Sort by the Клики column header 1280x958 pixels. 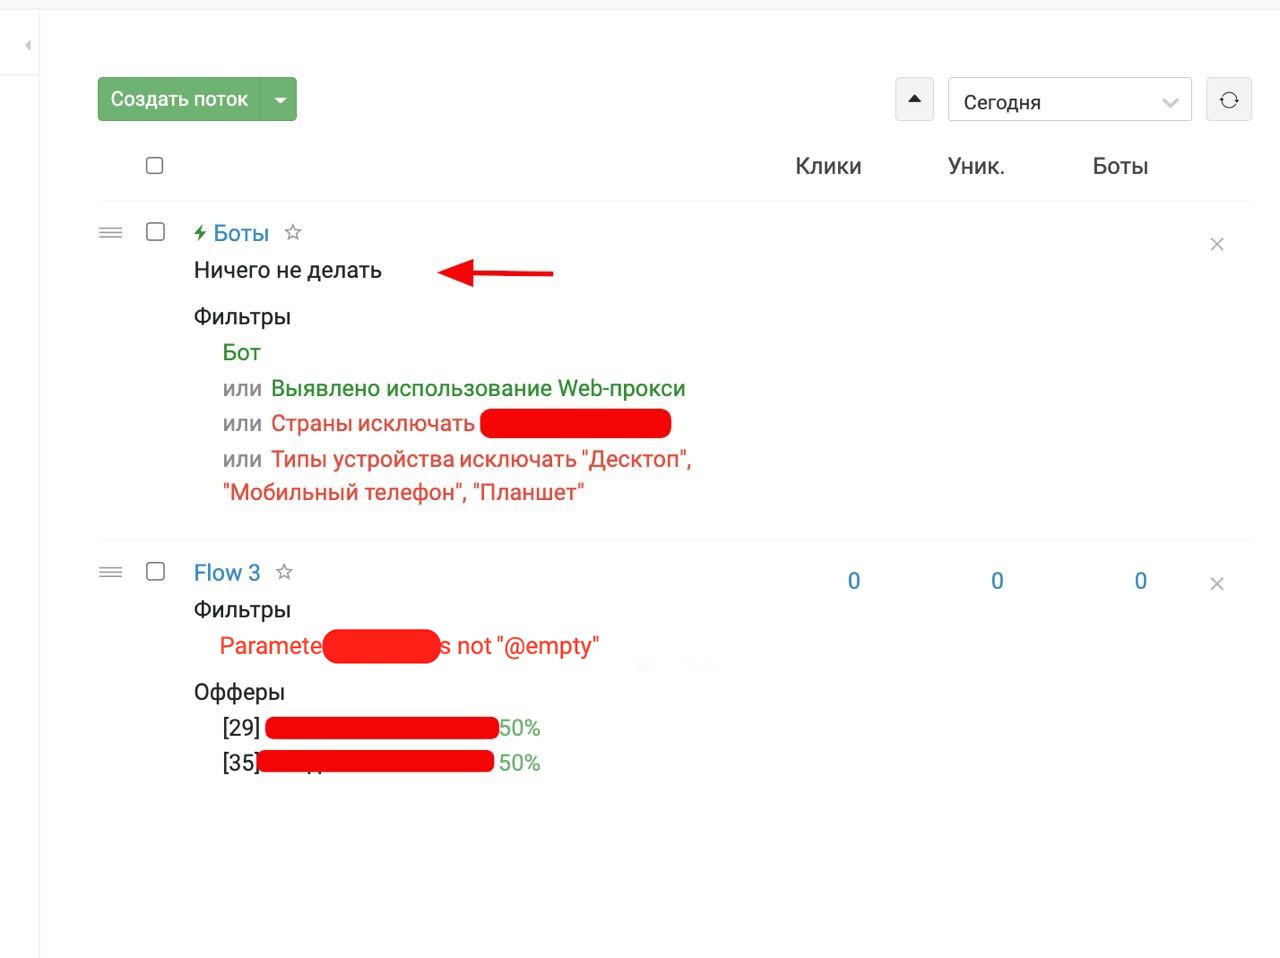coord(828,166)
